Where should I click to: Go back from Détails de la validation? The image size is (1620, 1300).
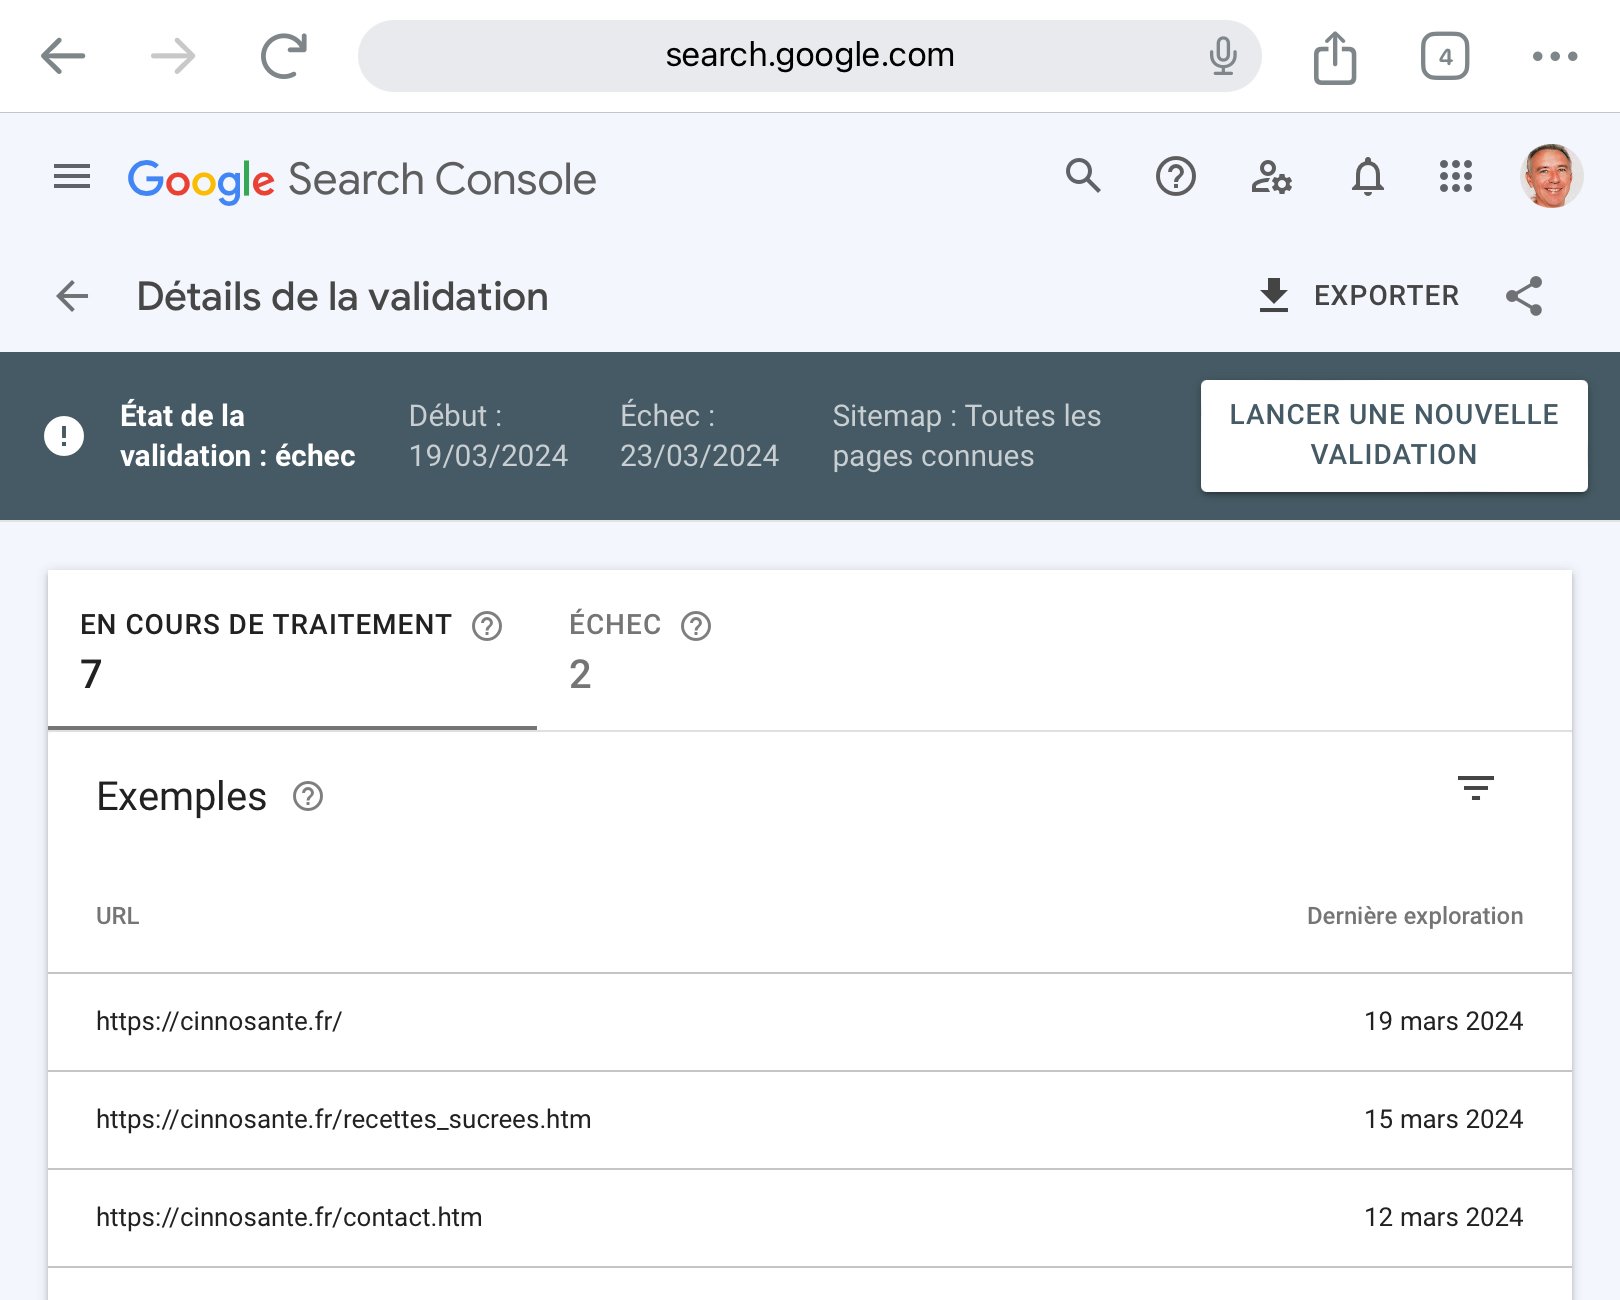click(x=72, y=296)
